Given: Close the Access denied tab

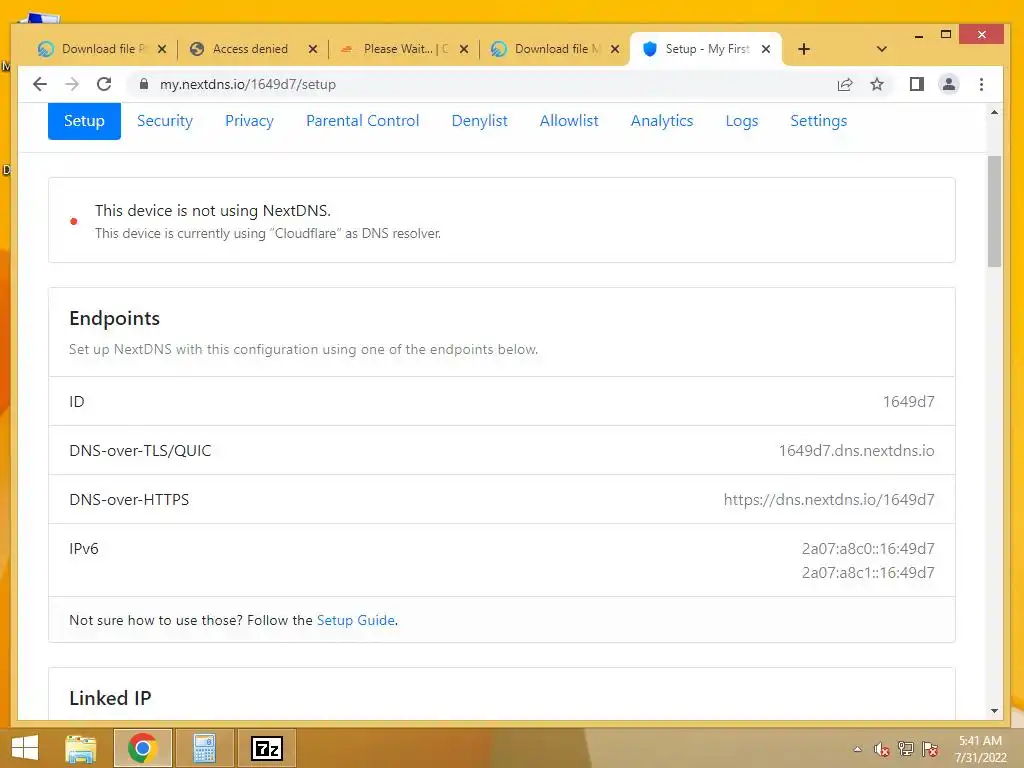Looking at the screenshot, I should (313, 49).
